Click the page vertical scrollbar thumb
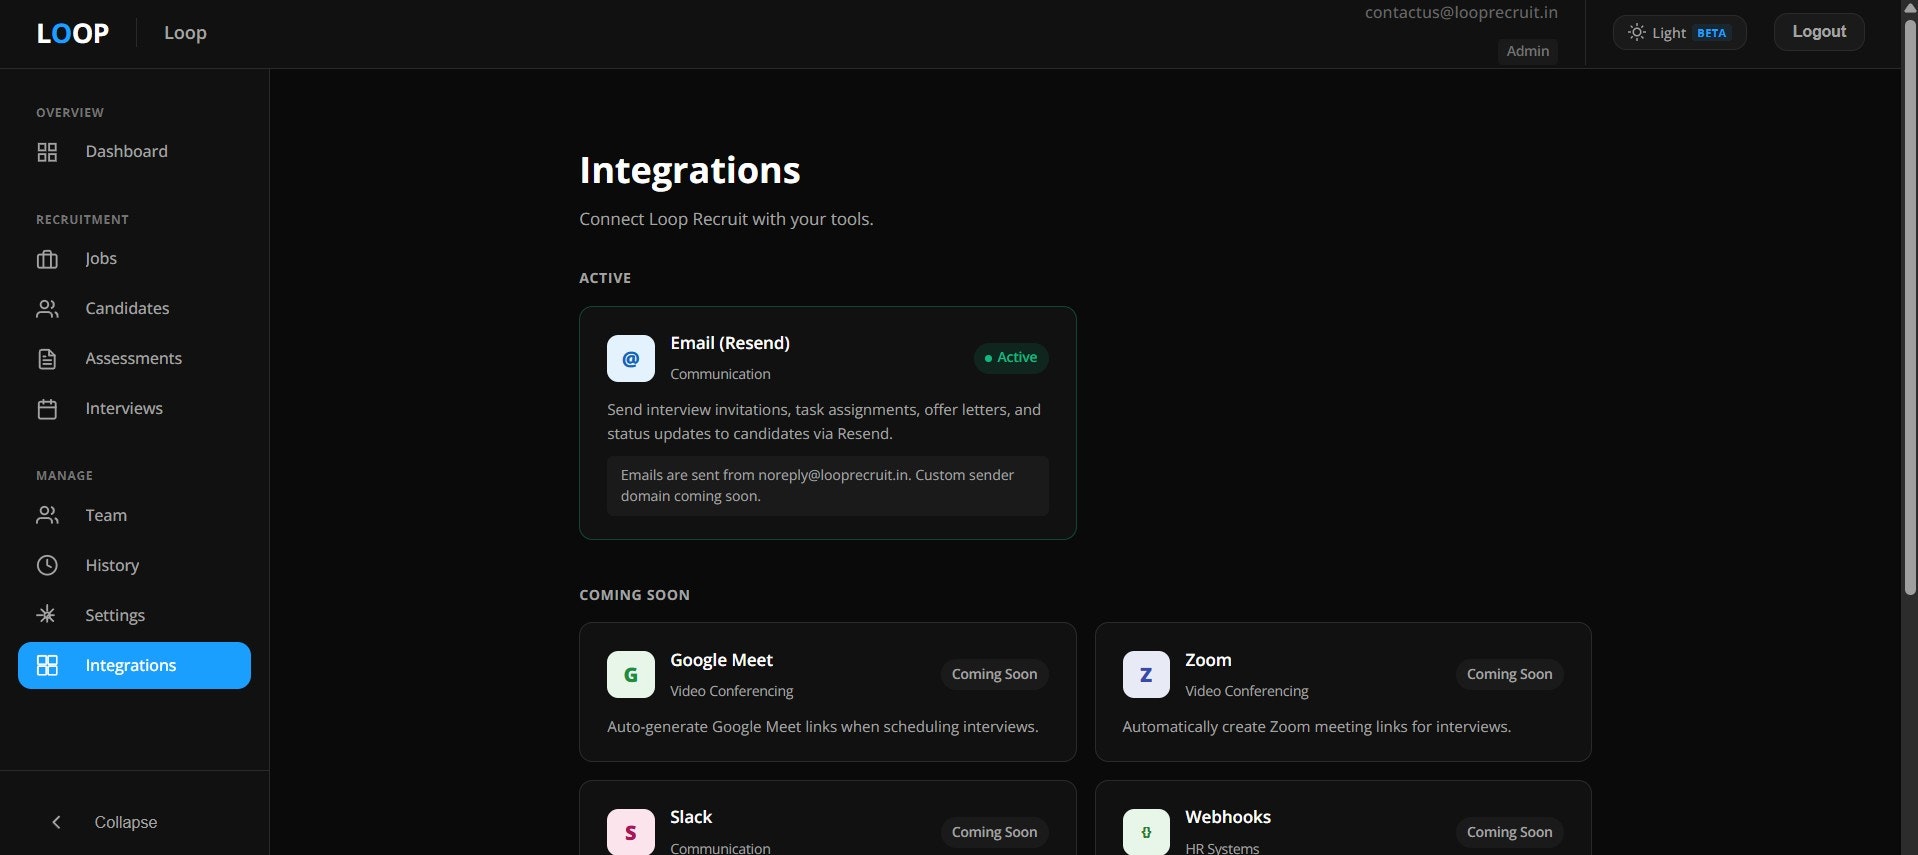This screenshot has height=855, width=1918. [x=1910, y=305]
